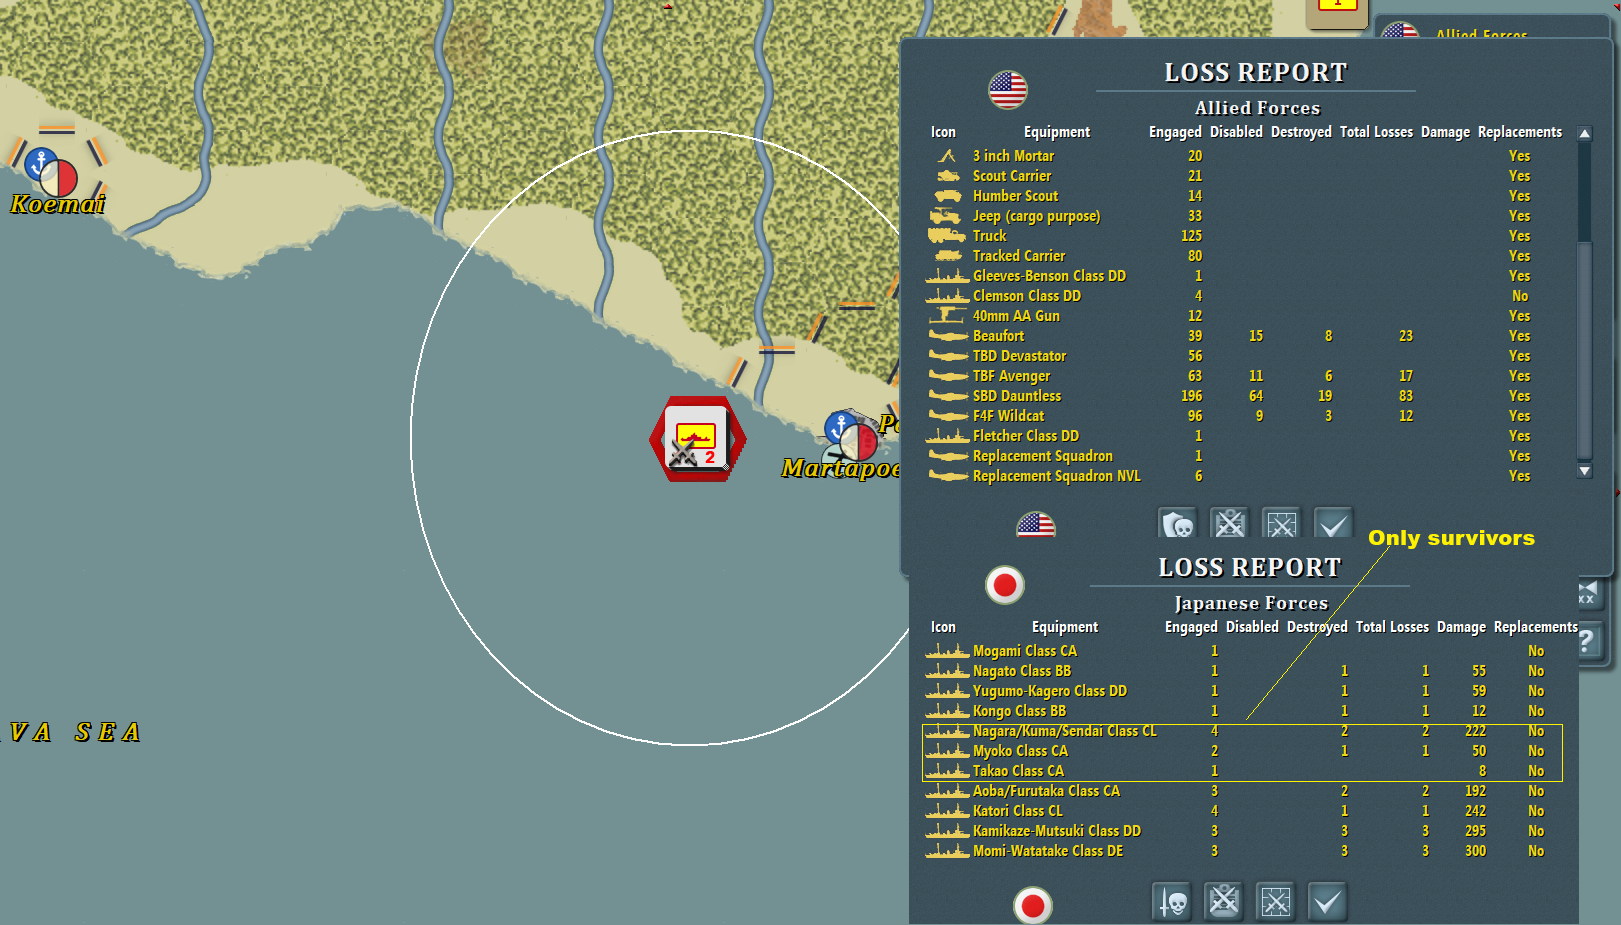Screen dimensions: 1621x925
Task: Select the Humber Scout row
Action: click(1246, 196)
